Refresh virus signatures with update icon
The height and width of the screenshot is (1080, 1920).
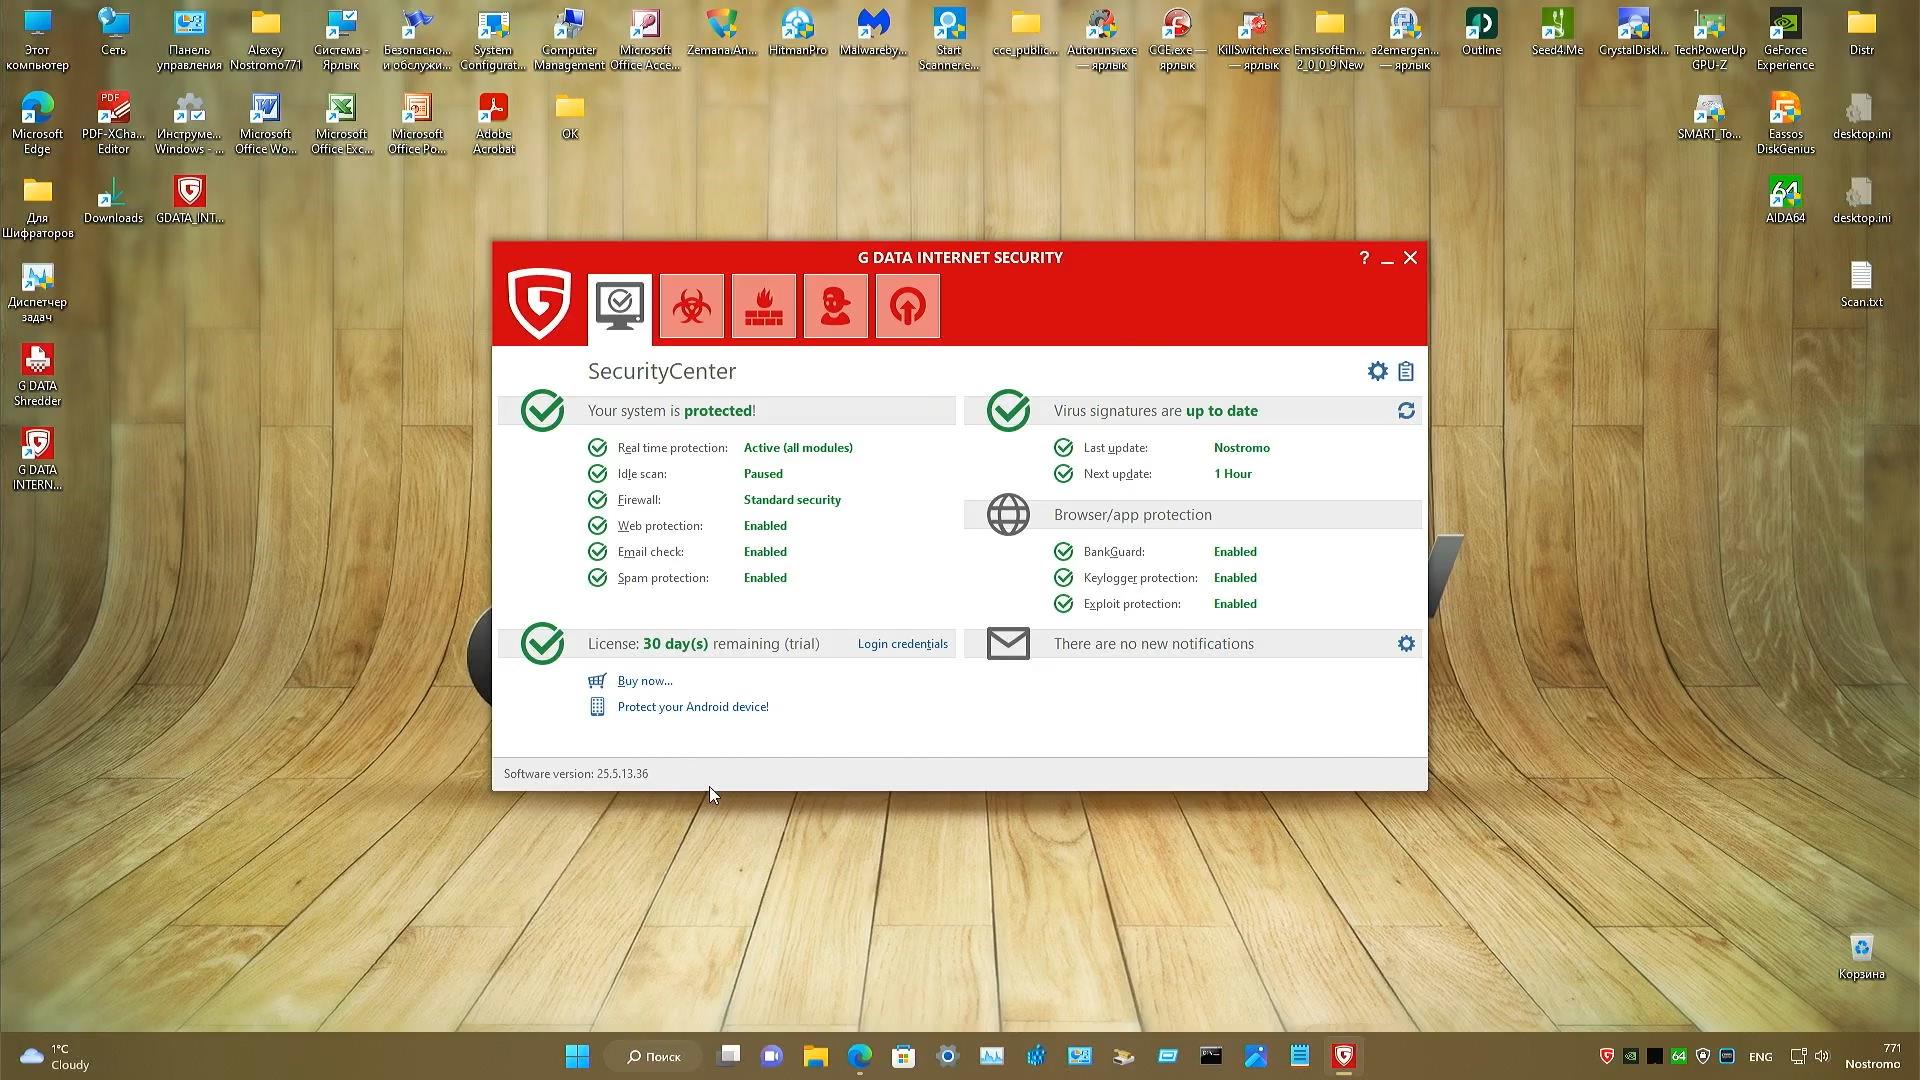tap(1406, 411)
